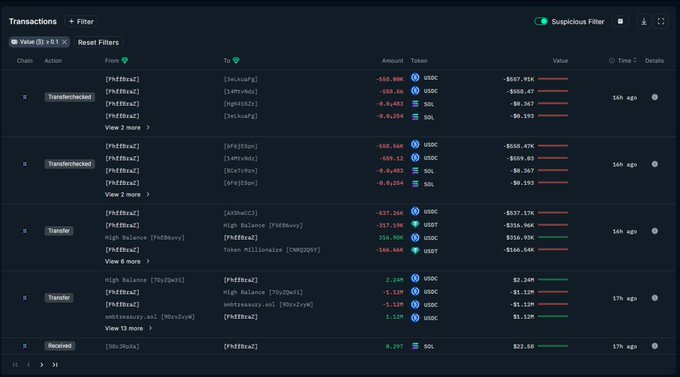Viewport: 680px width, 377px height.
Task: Click the Amount column header
Action: (392, 60)
